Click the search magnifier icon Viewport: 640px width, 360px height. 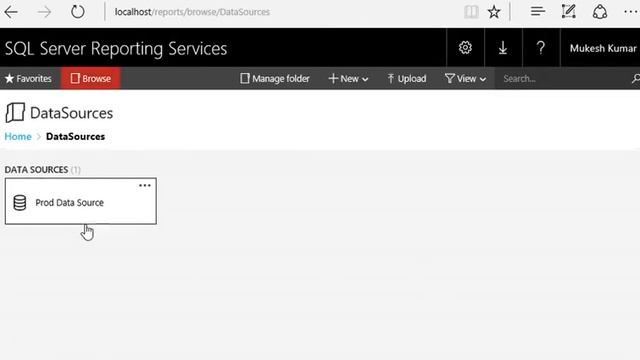636,78
